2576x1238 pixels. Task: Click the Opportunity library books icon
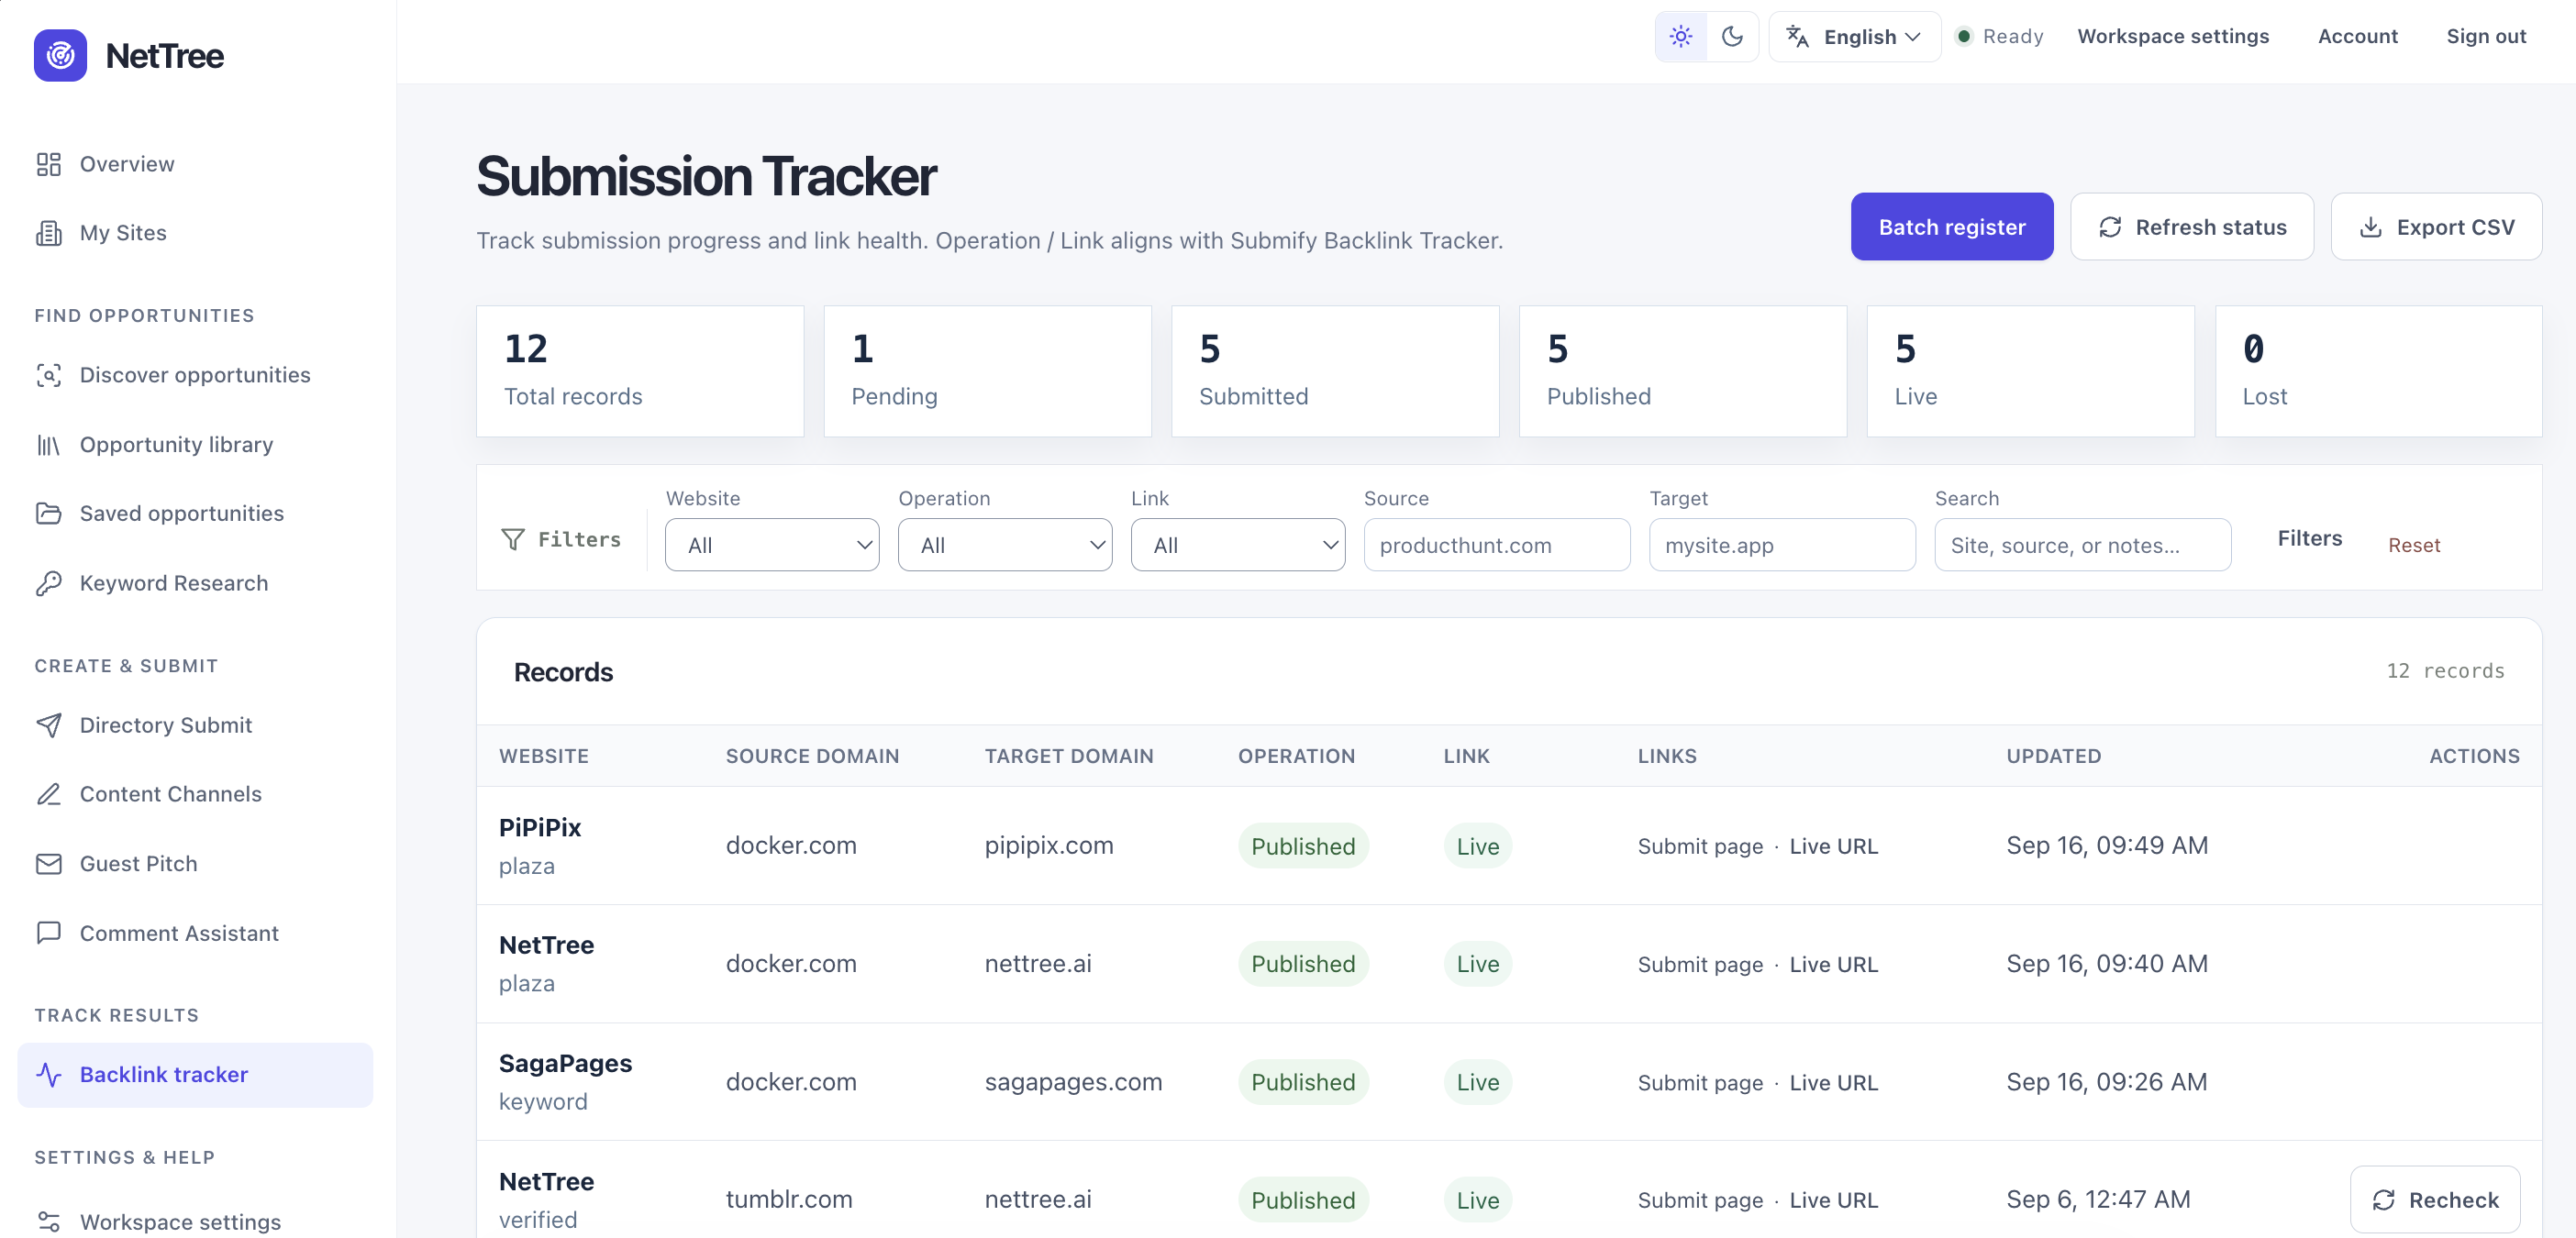tap(48, 444)
